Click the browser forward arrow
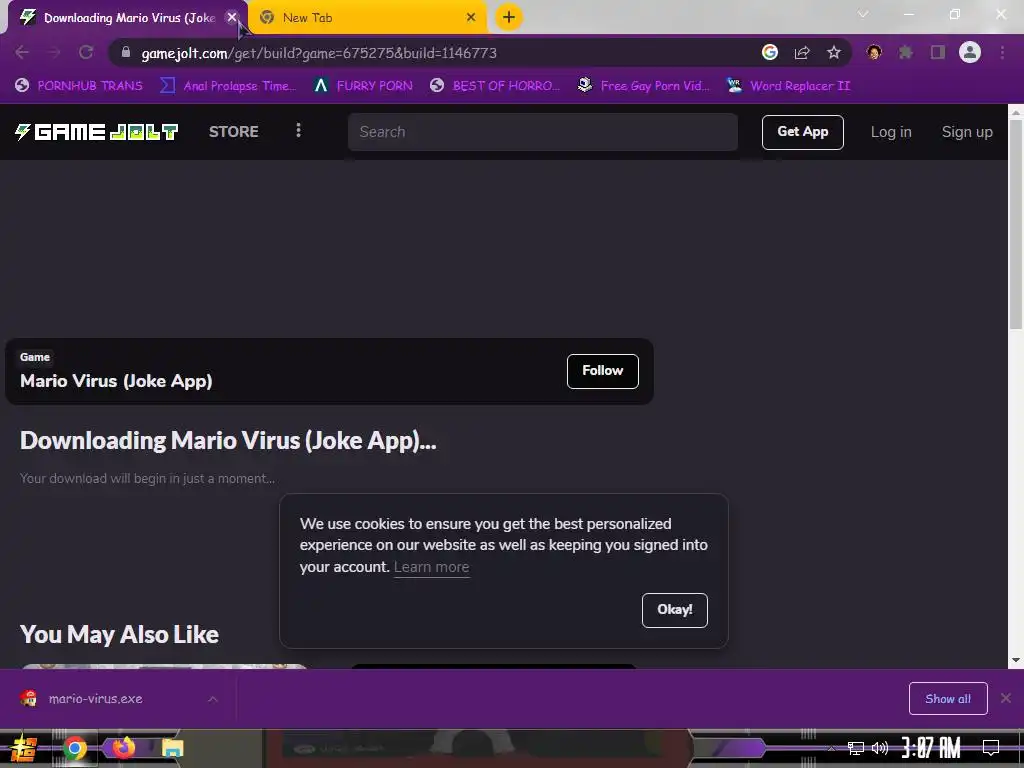1024x768 pixels. point(54,53)
